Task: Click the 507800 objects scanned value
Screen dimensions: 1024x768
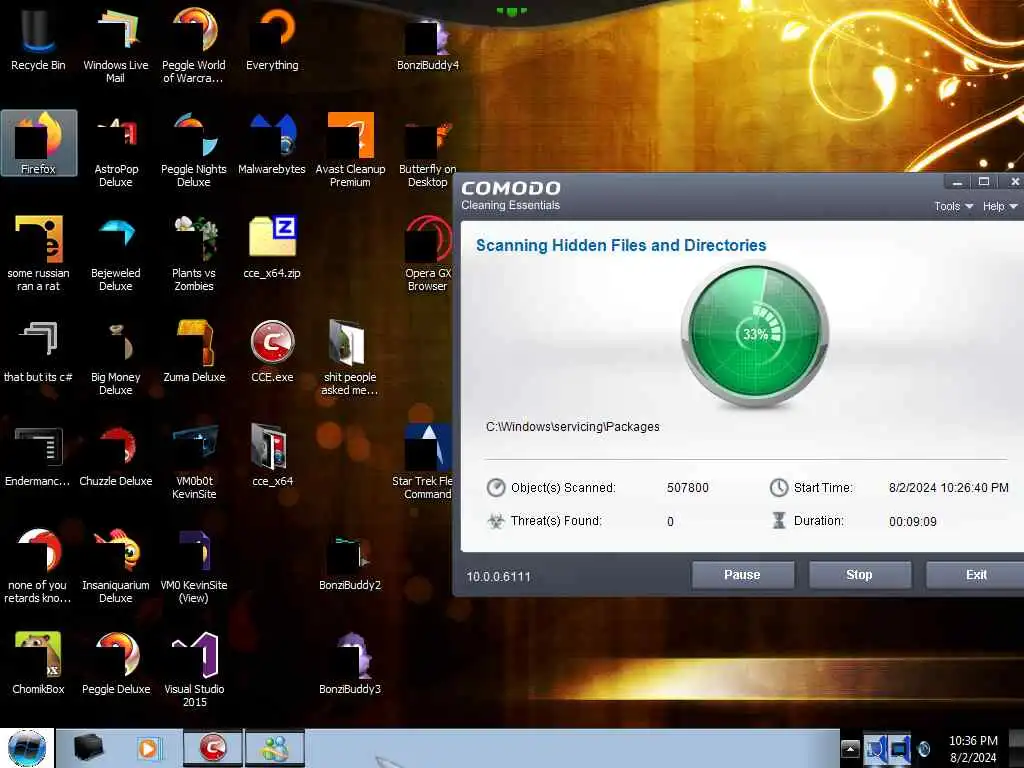Action: click(x=688, y=488)
